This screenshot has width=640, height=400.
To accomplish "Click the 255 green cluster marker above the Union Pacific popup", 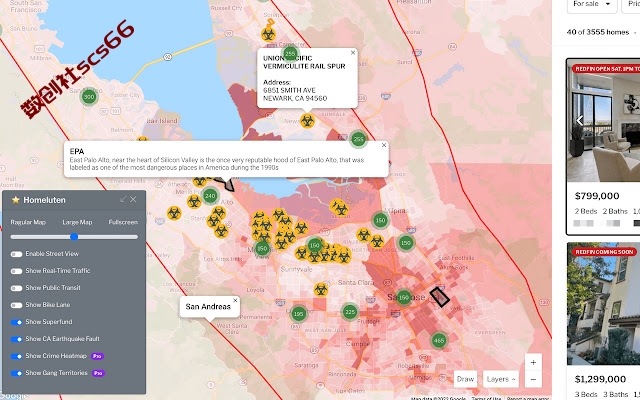I will coord(290,53).
